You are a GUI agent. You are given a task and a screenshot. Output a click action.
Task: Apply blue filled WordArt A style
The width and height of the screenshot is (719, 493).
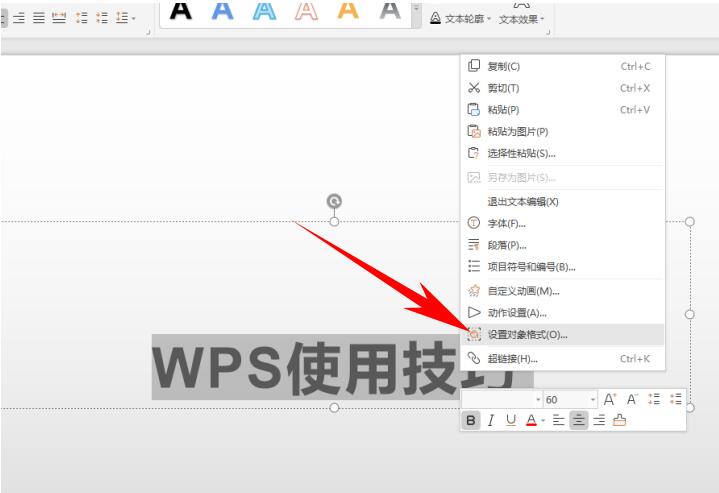[222, 11]
